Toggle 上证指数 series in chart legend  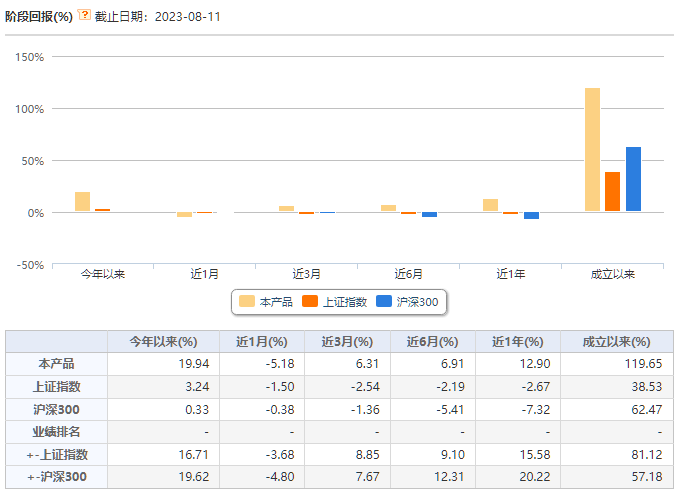tap(334, 302)
